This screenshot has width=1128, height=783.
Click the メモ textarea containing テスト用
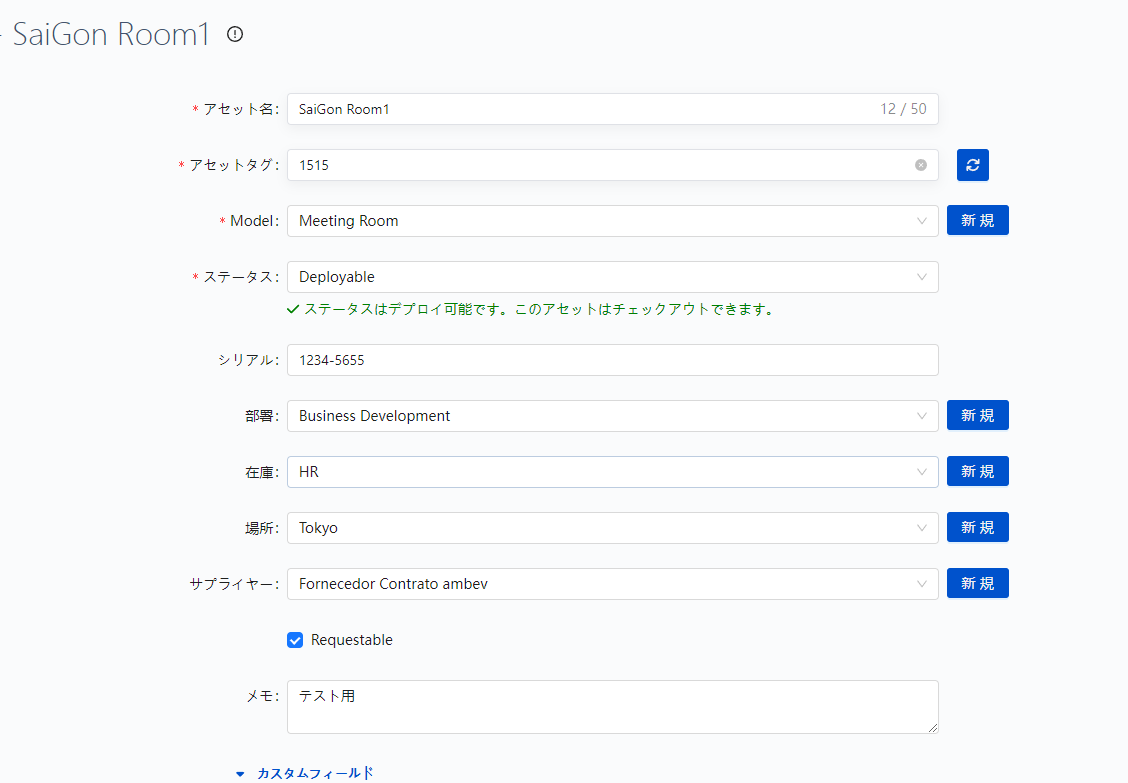[611, 707]
